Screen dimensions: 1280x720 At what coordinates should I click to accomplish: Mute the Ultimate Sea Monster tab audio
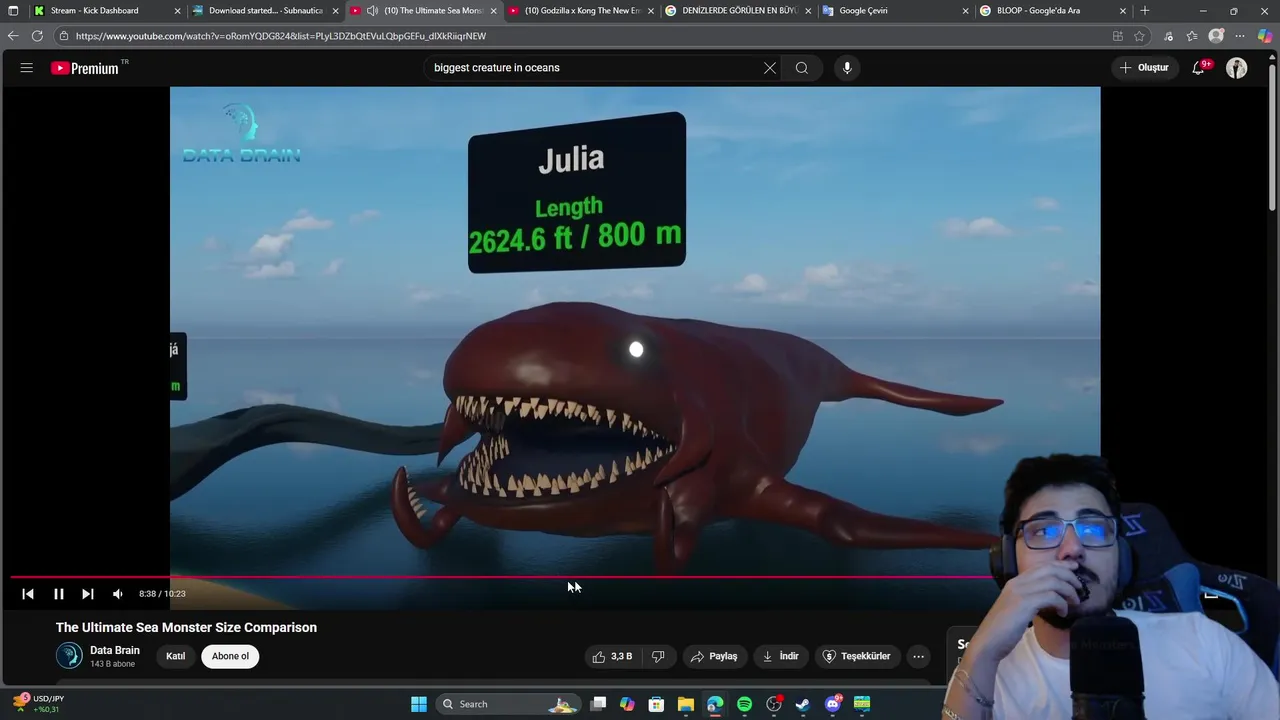[372, 11]
